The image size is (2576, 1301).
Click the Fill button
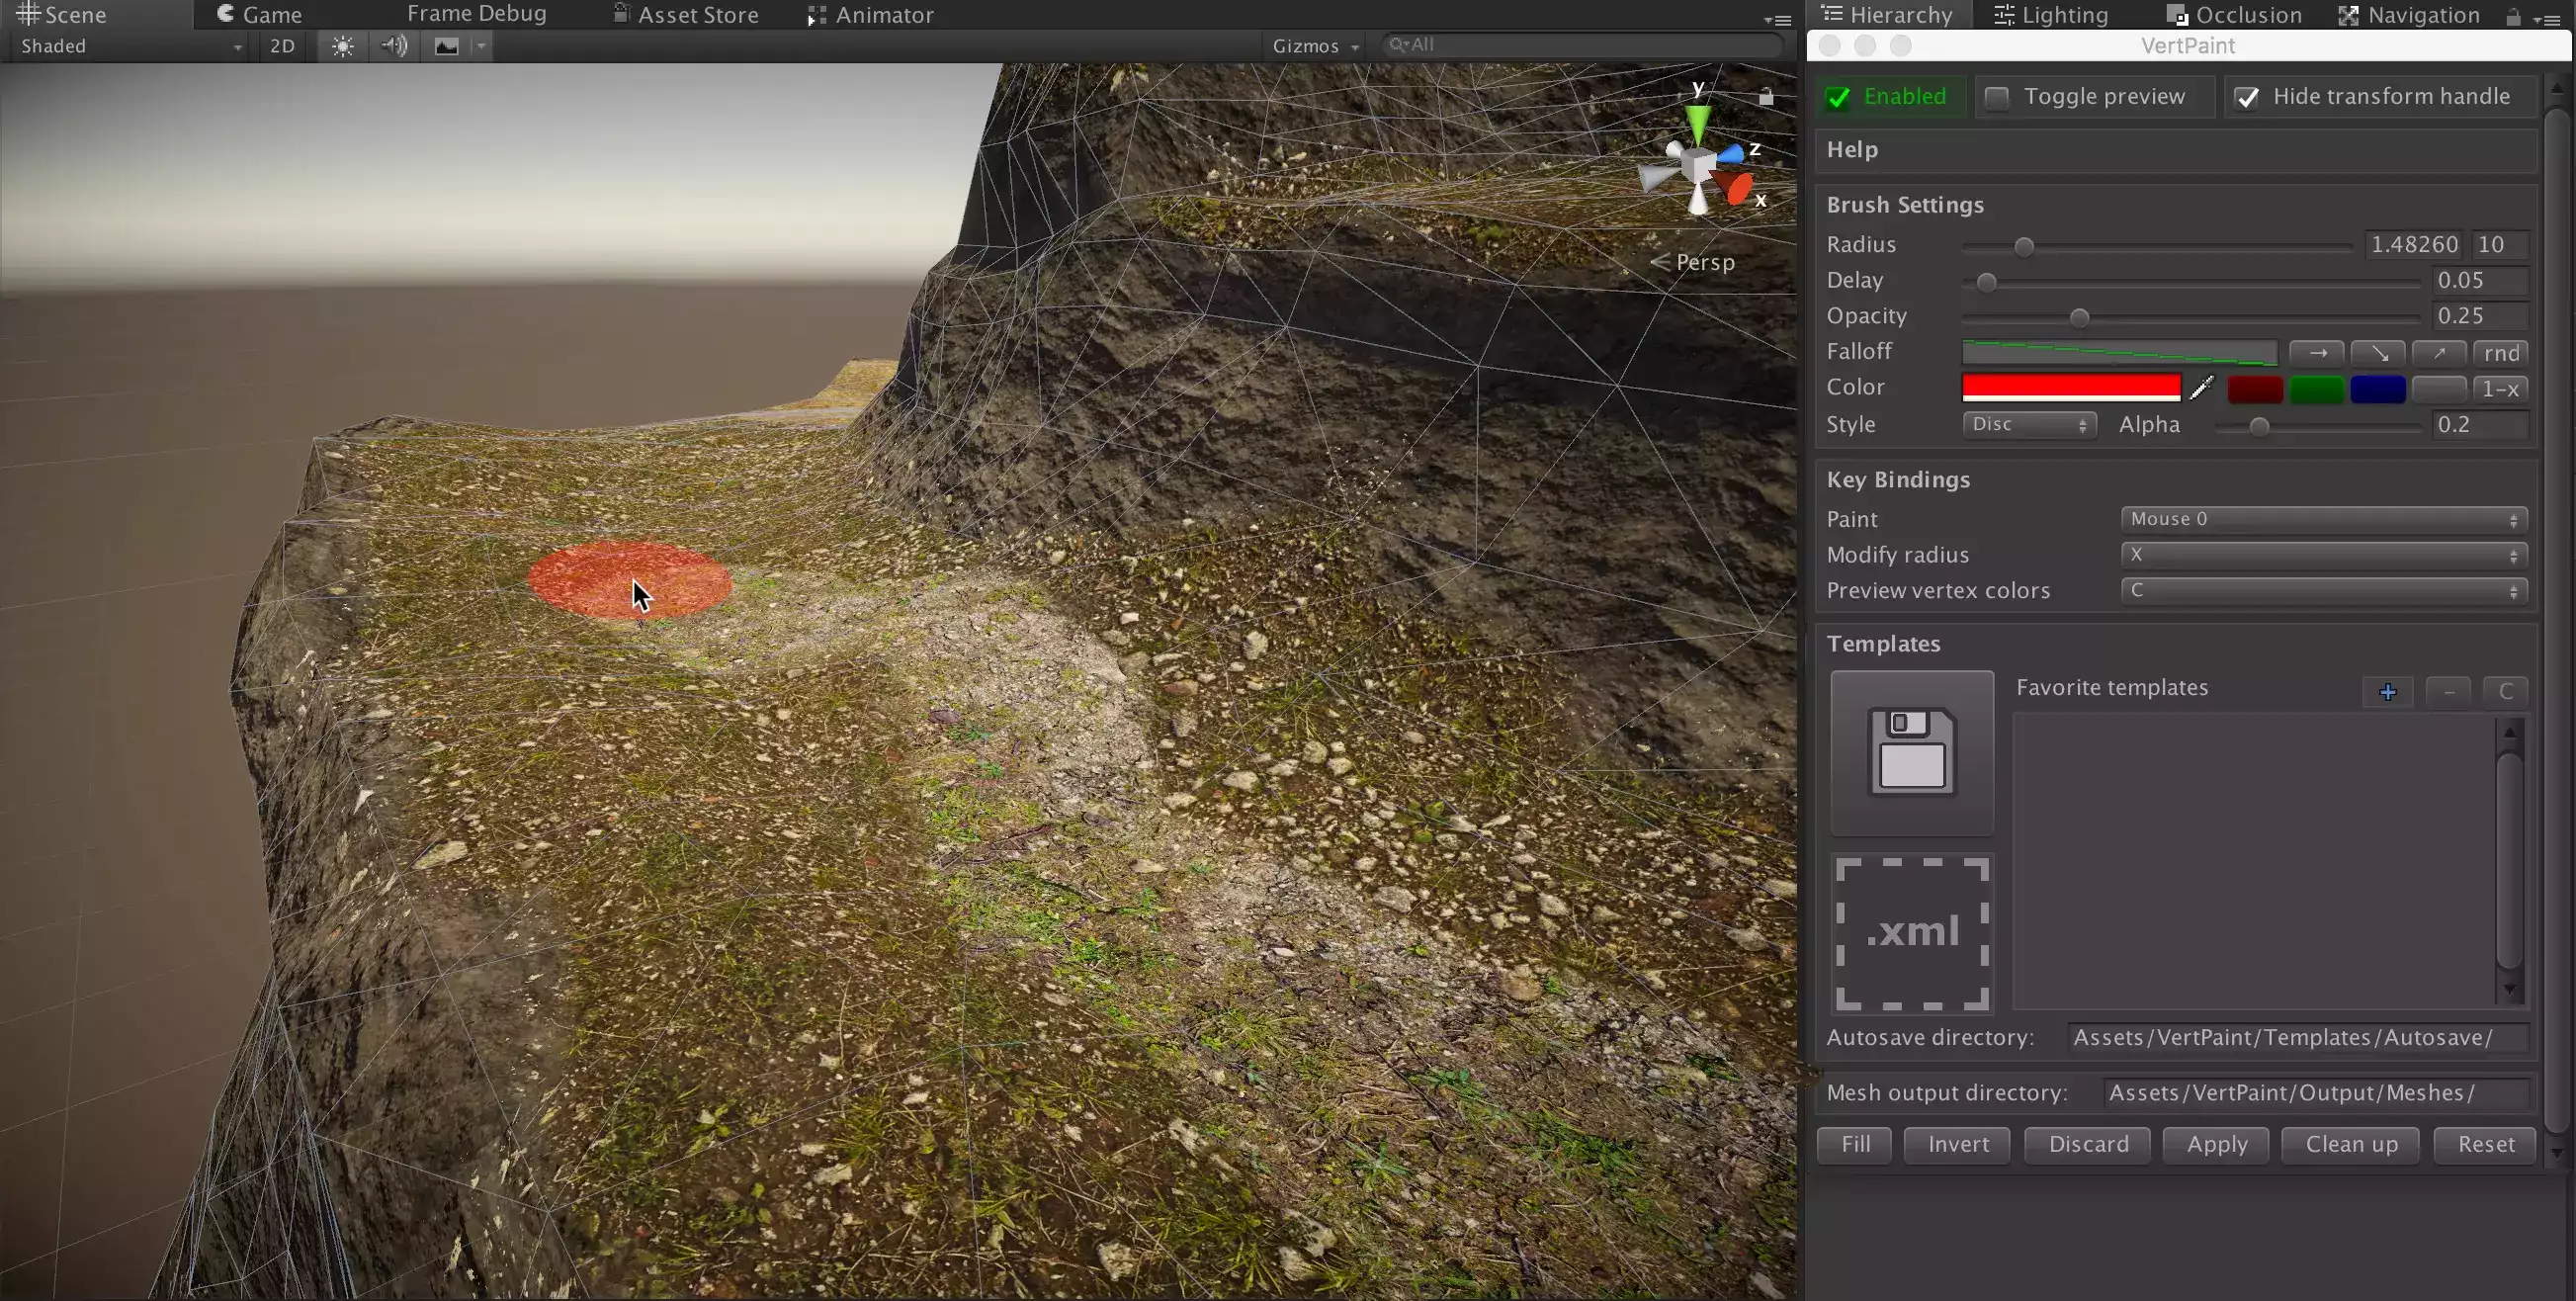(x=1855, y=1144)
